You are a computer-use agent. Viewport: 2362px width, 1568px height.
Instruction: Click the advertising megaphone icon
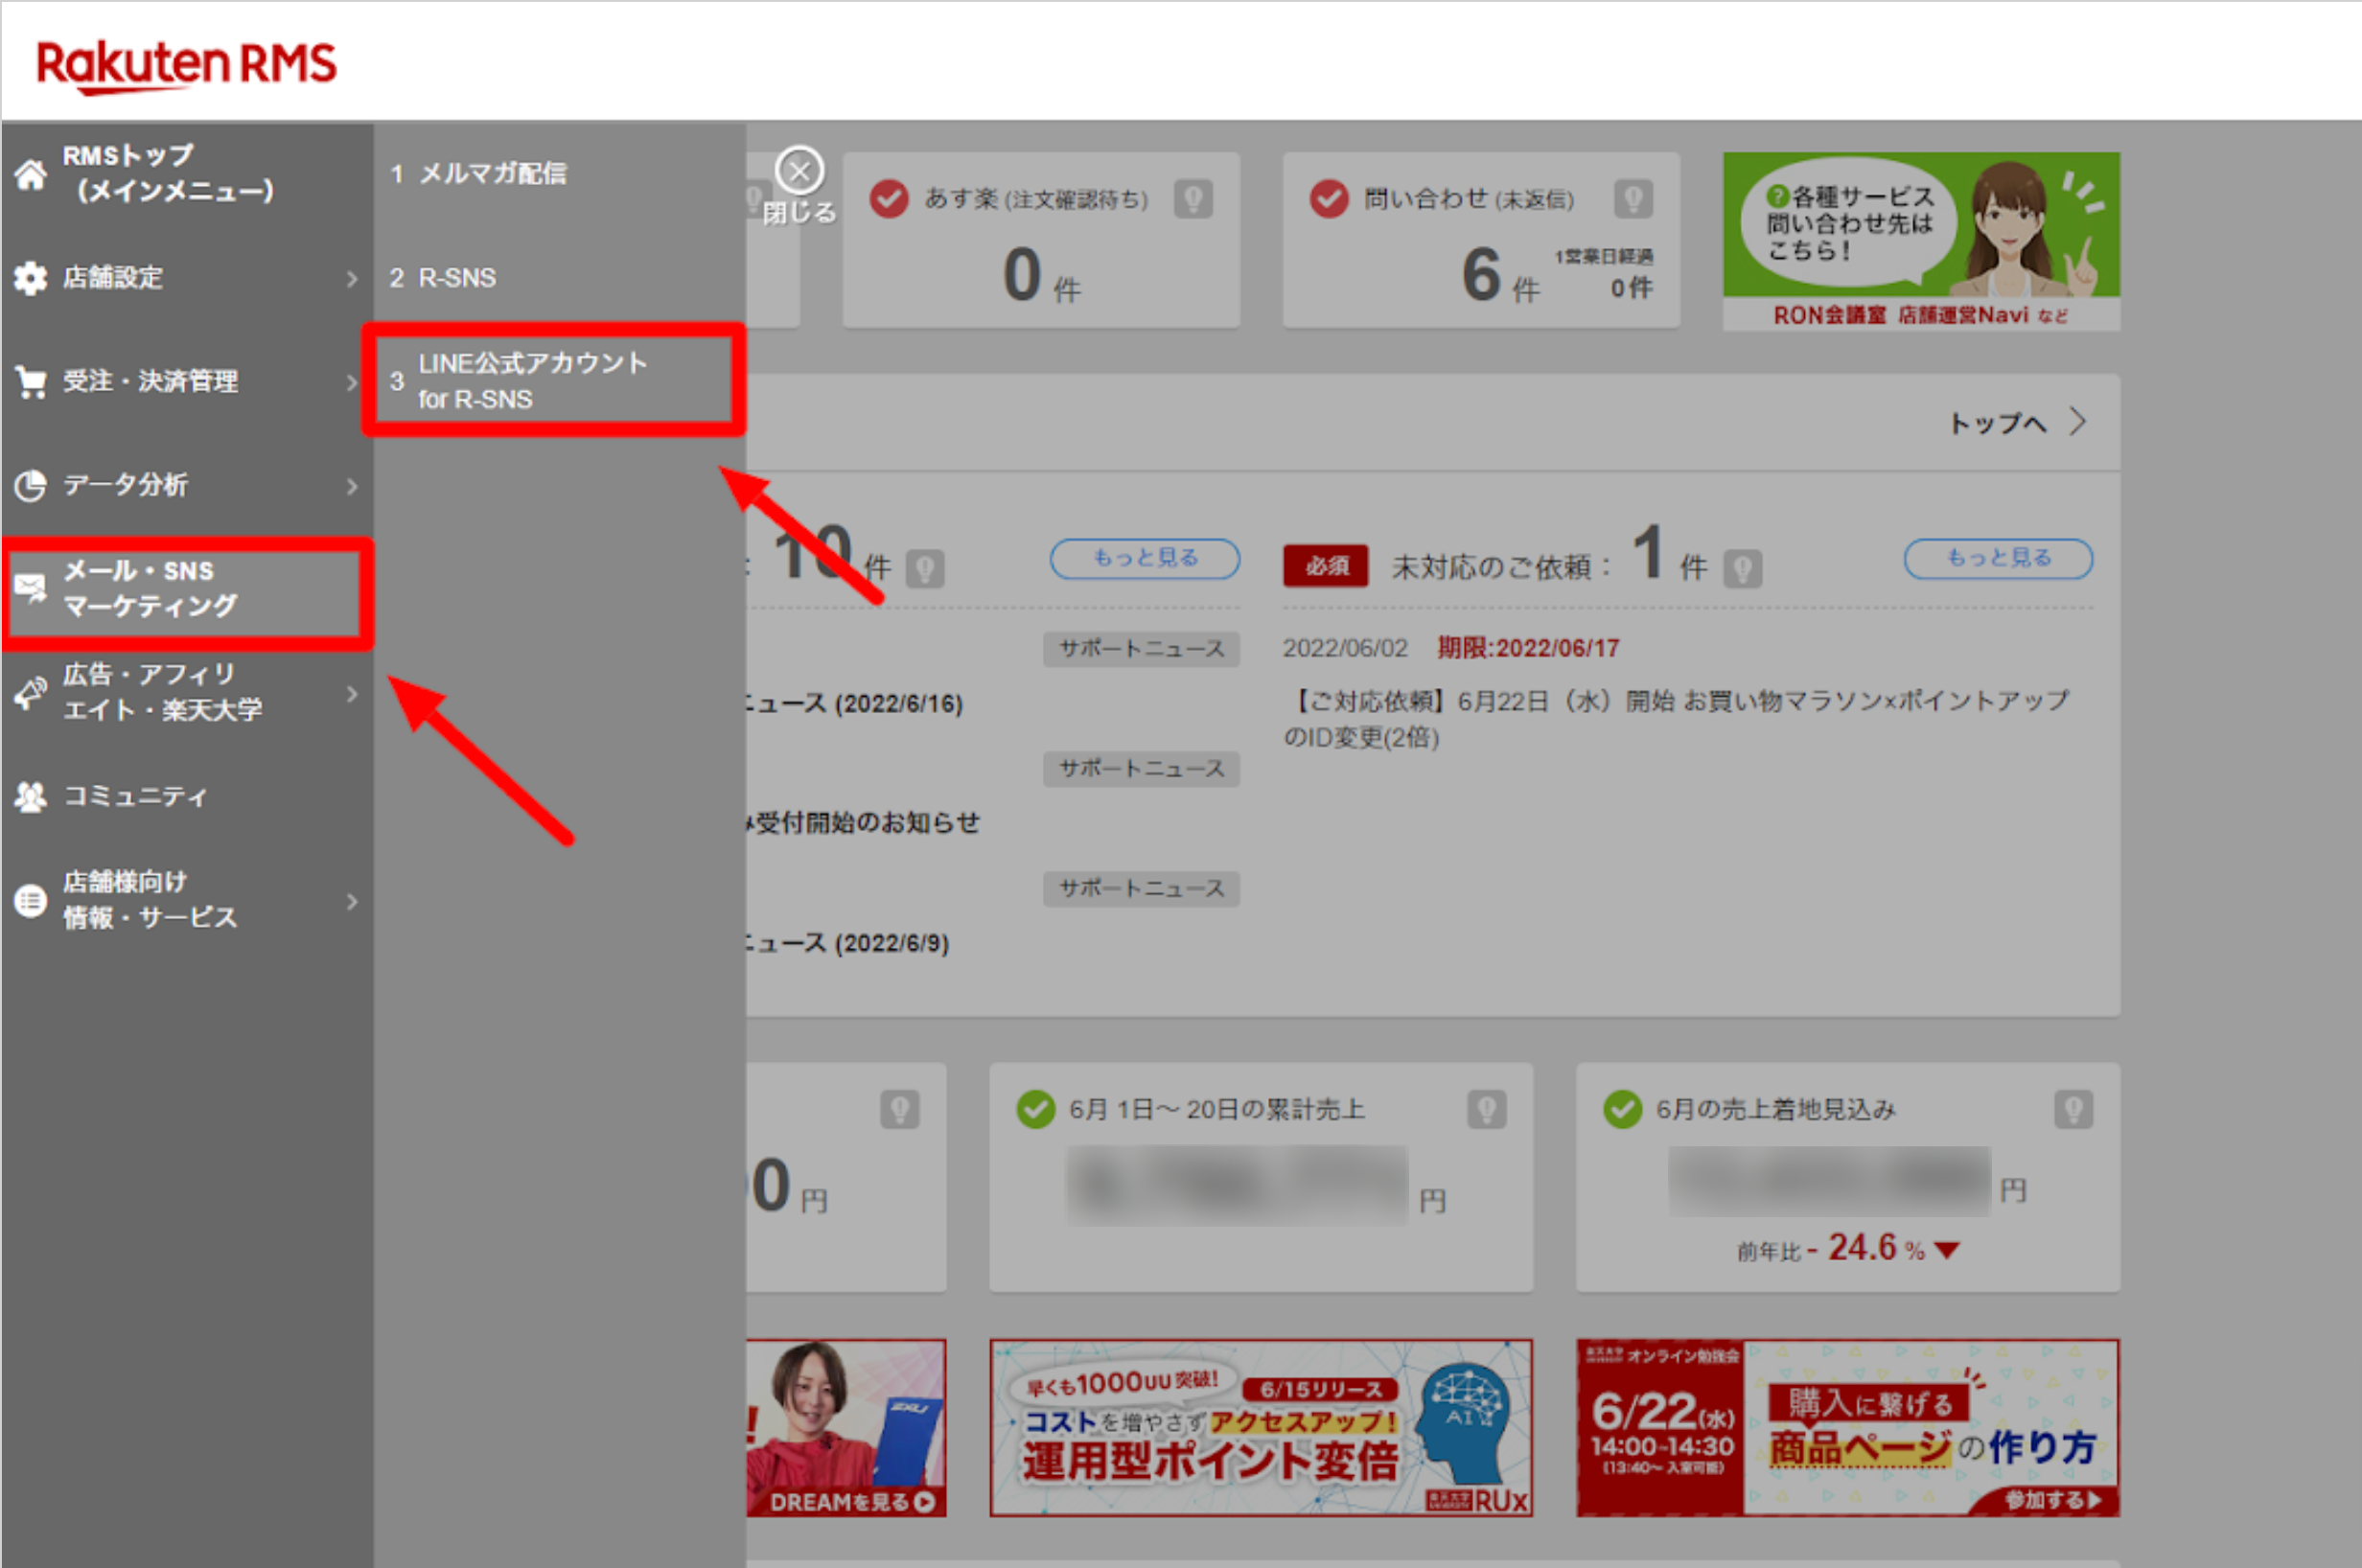coord(31,692)
